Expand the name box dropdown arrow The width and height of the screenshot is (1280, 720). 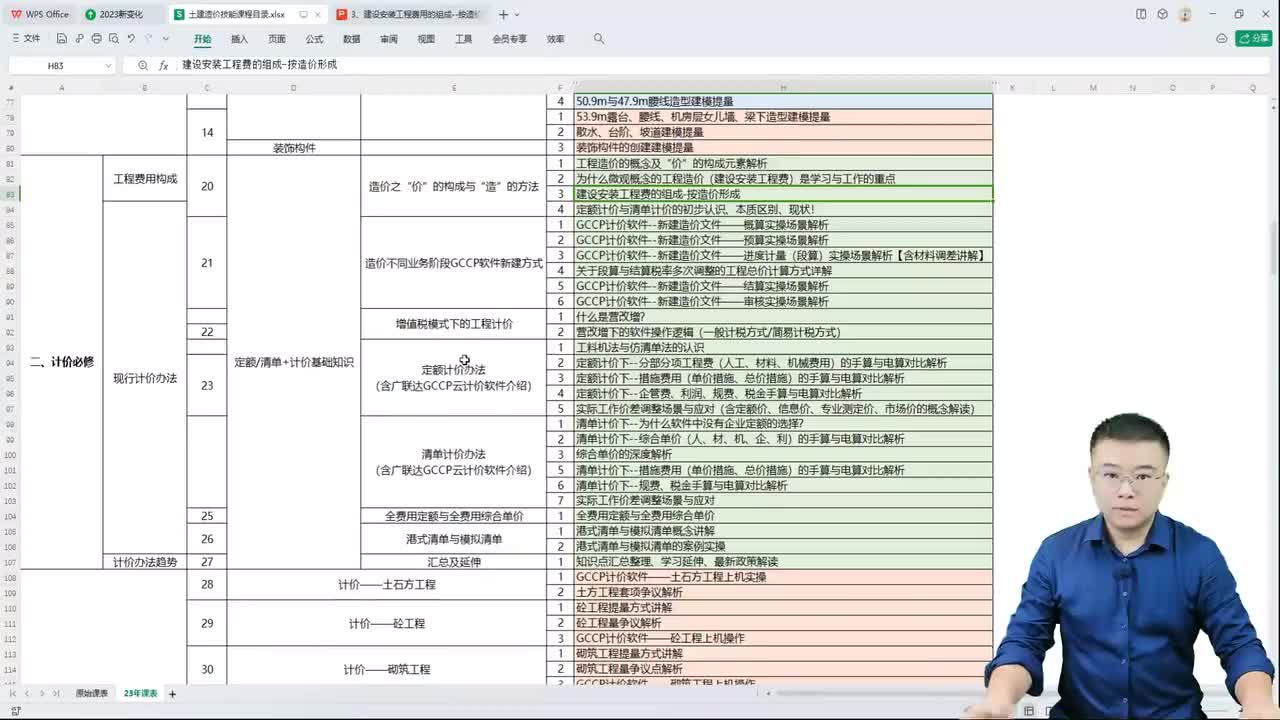[108, 65]
